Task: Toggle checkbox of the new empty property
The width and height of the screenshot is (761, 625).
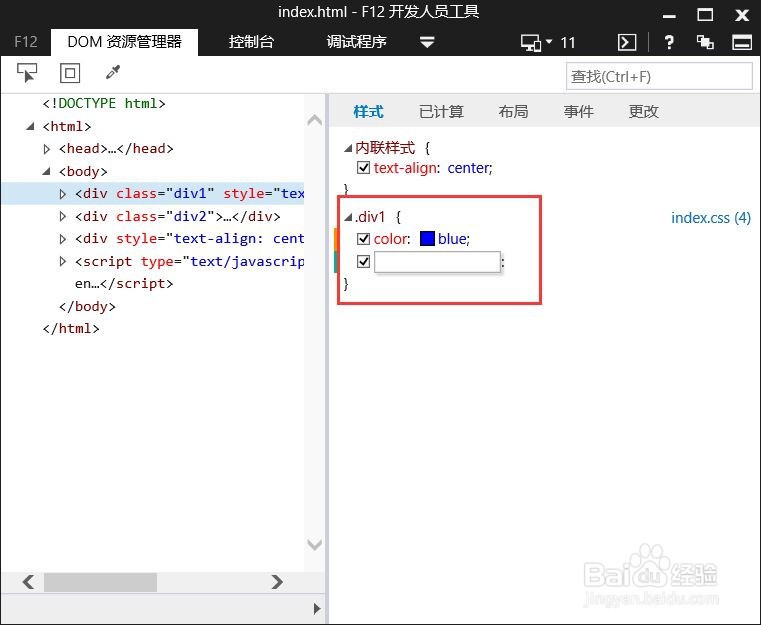Action: pos(363,262)
